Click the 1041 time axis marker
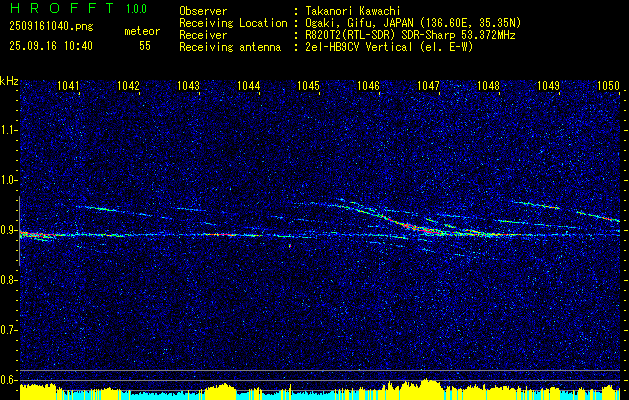The width and height of the screenshot is (629, 400). click(68, 85)
